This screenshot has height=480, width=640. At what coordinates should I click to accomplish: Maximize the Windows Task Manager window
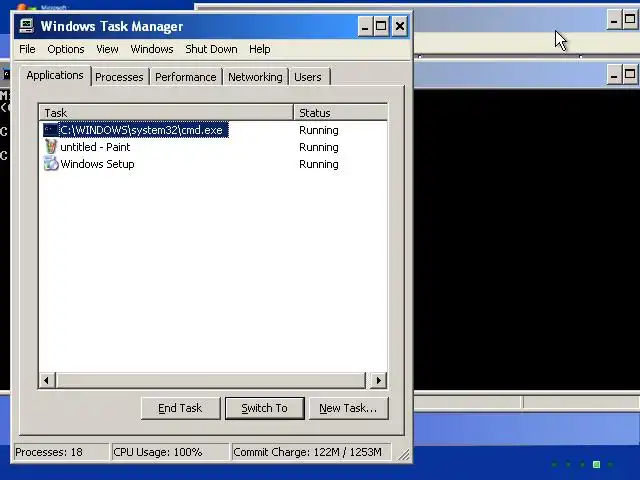382,27
